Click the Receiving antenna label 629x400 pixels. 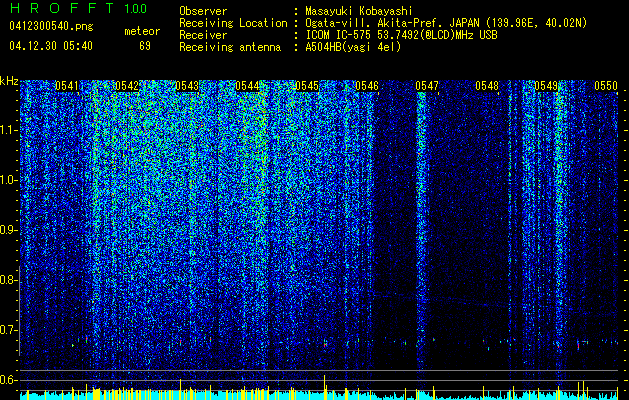tap(230, 47)
